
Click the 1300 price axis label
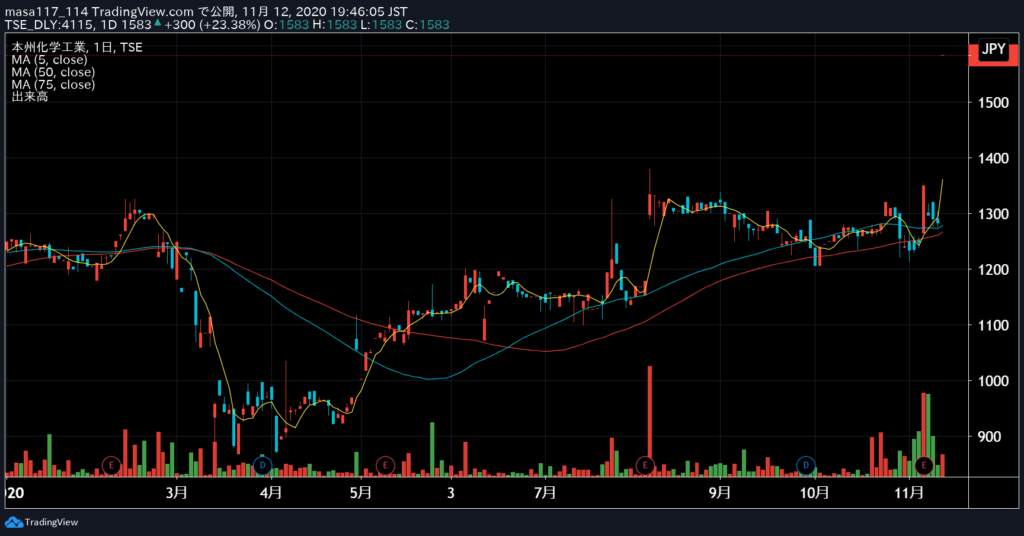(x=993, y=214)
